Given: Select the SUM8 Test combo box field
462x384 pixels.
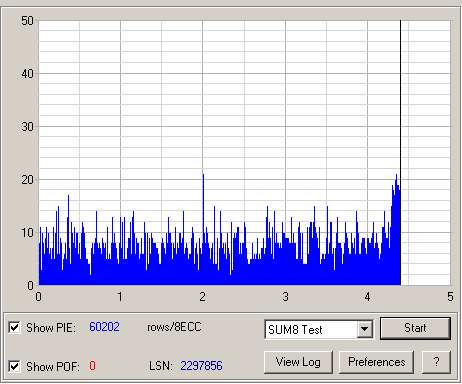Looking at the screenshot, I should [319, 329].
